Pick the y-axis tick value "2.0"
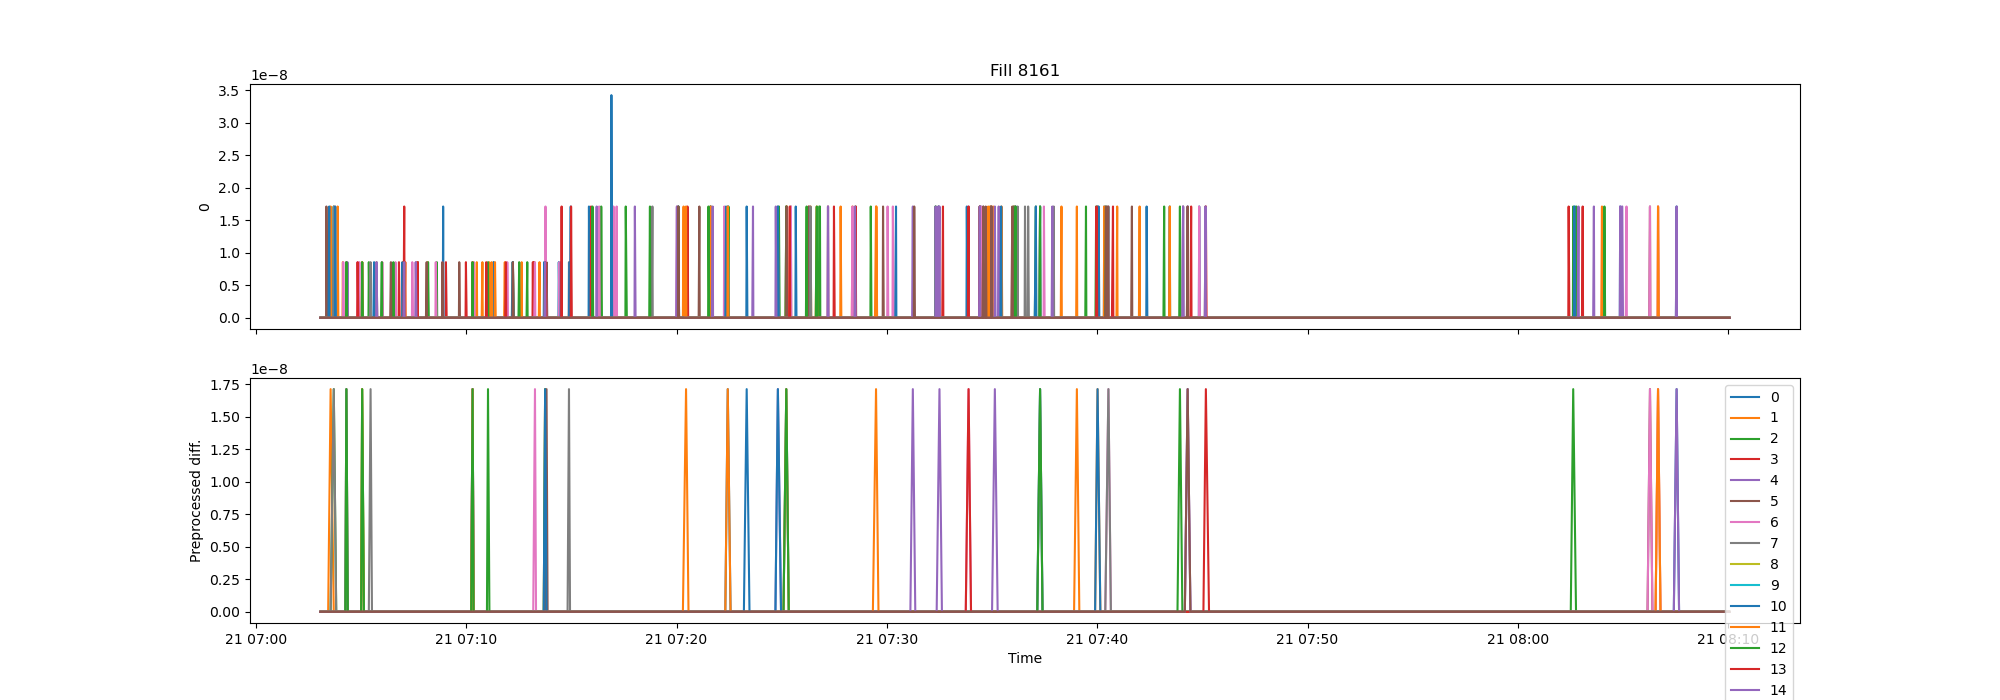 click(x=229, y=189)
